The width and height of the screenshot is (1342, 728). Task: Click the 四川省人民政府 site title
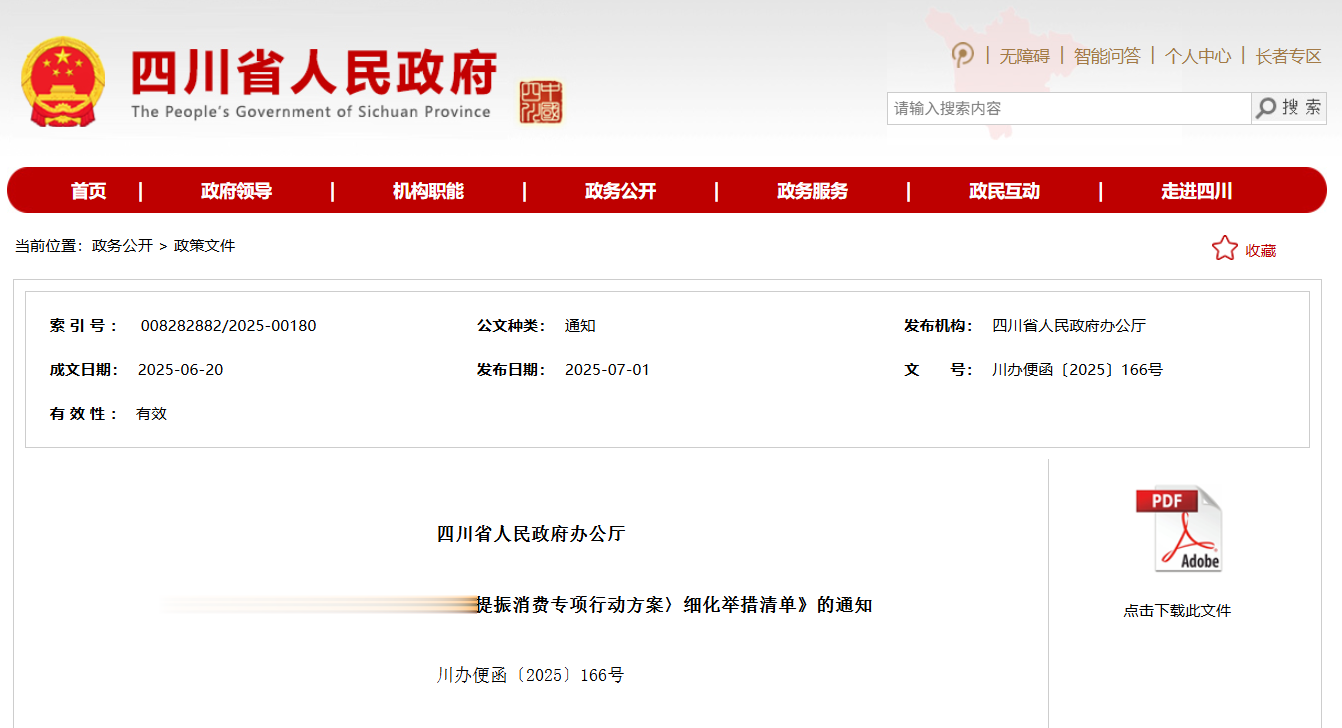[x=314, y=72]
